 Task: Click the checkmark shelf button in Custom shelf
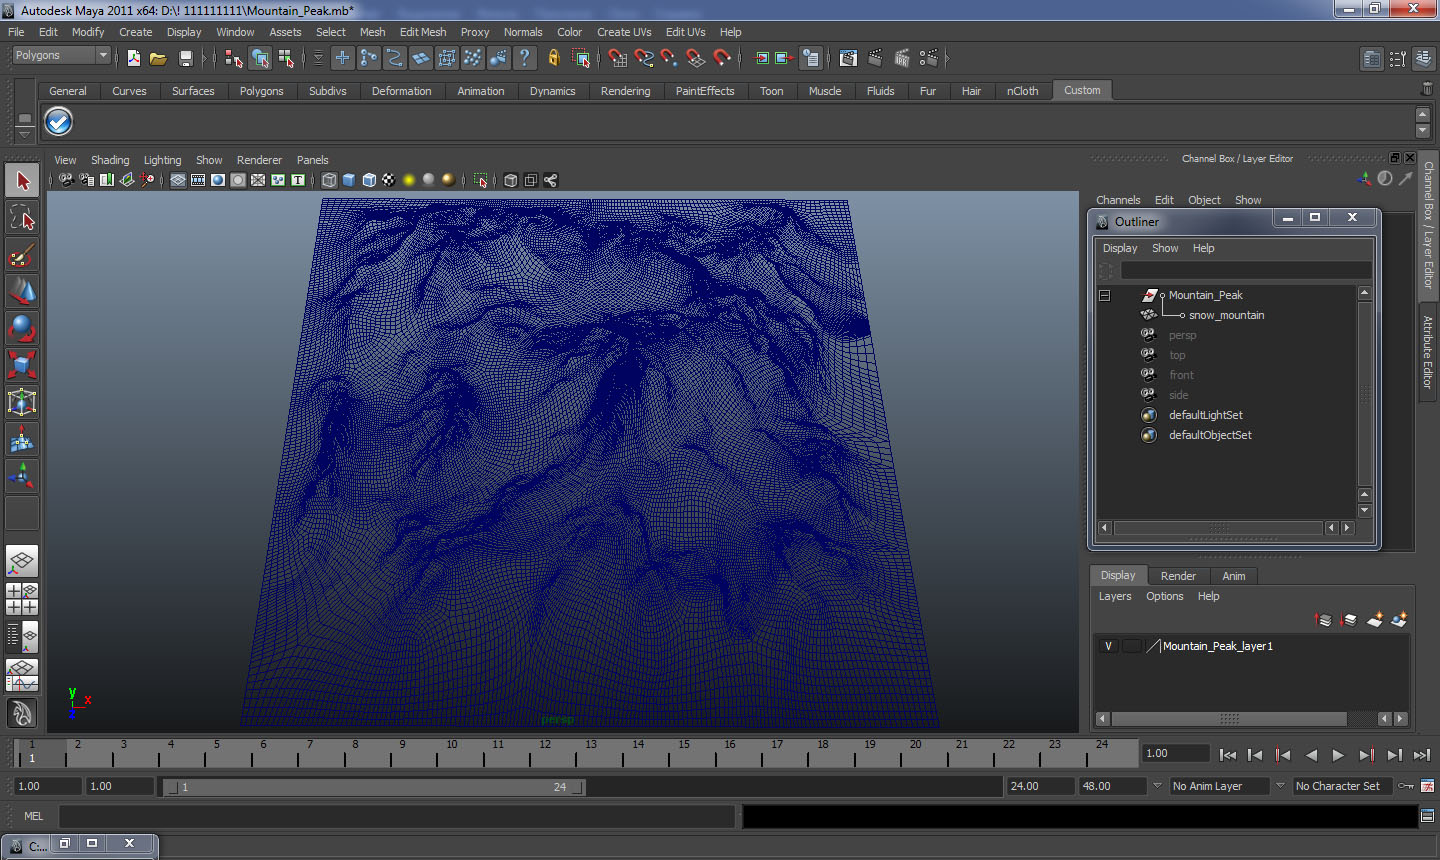point(59,122)
